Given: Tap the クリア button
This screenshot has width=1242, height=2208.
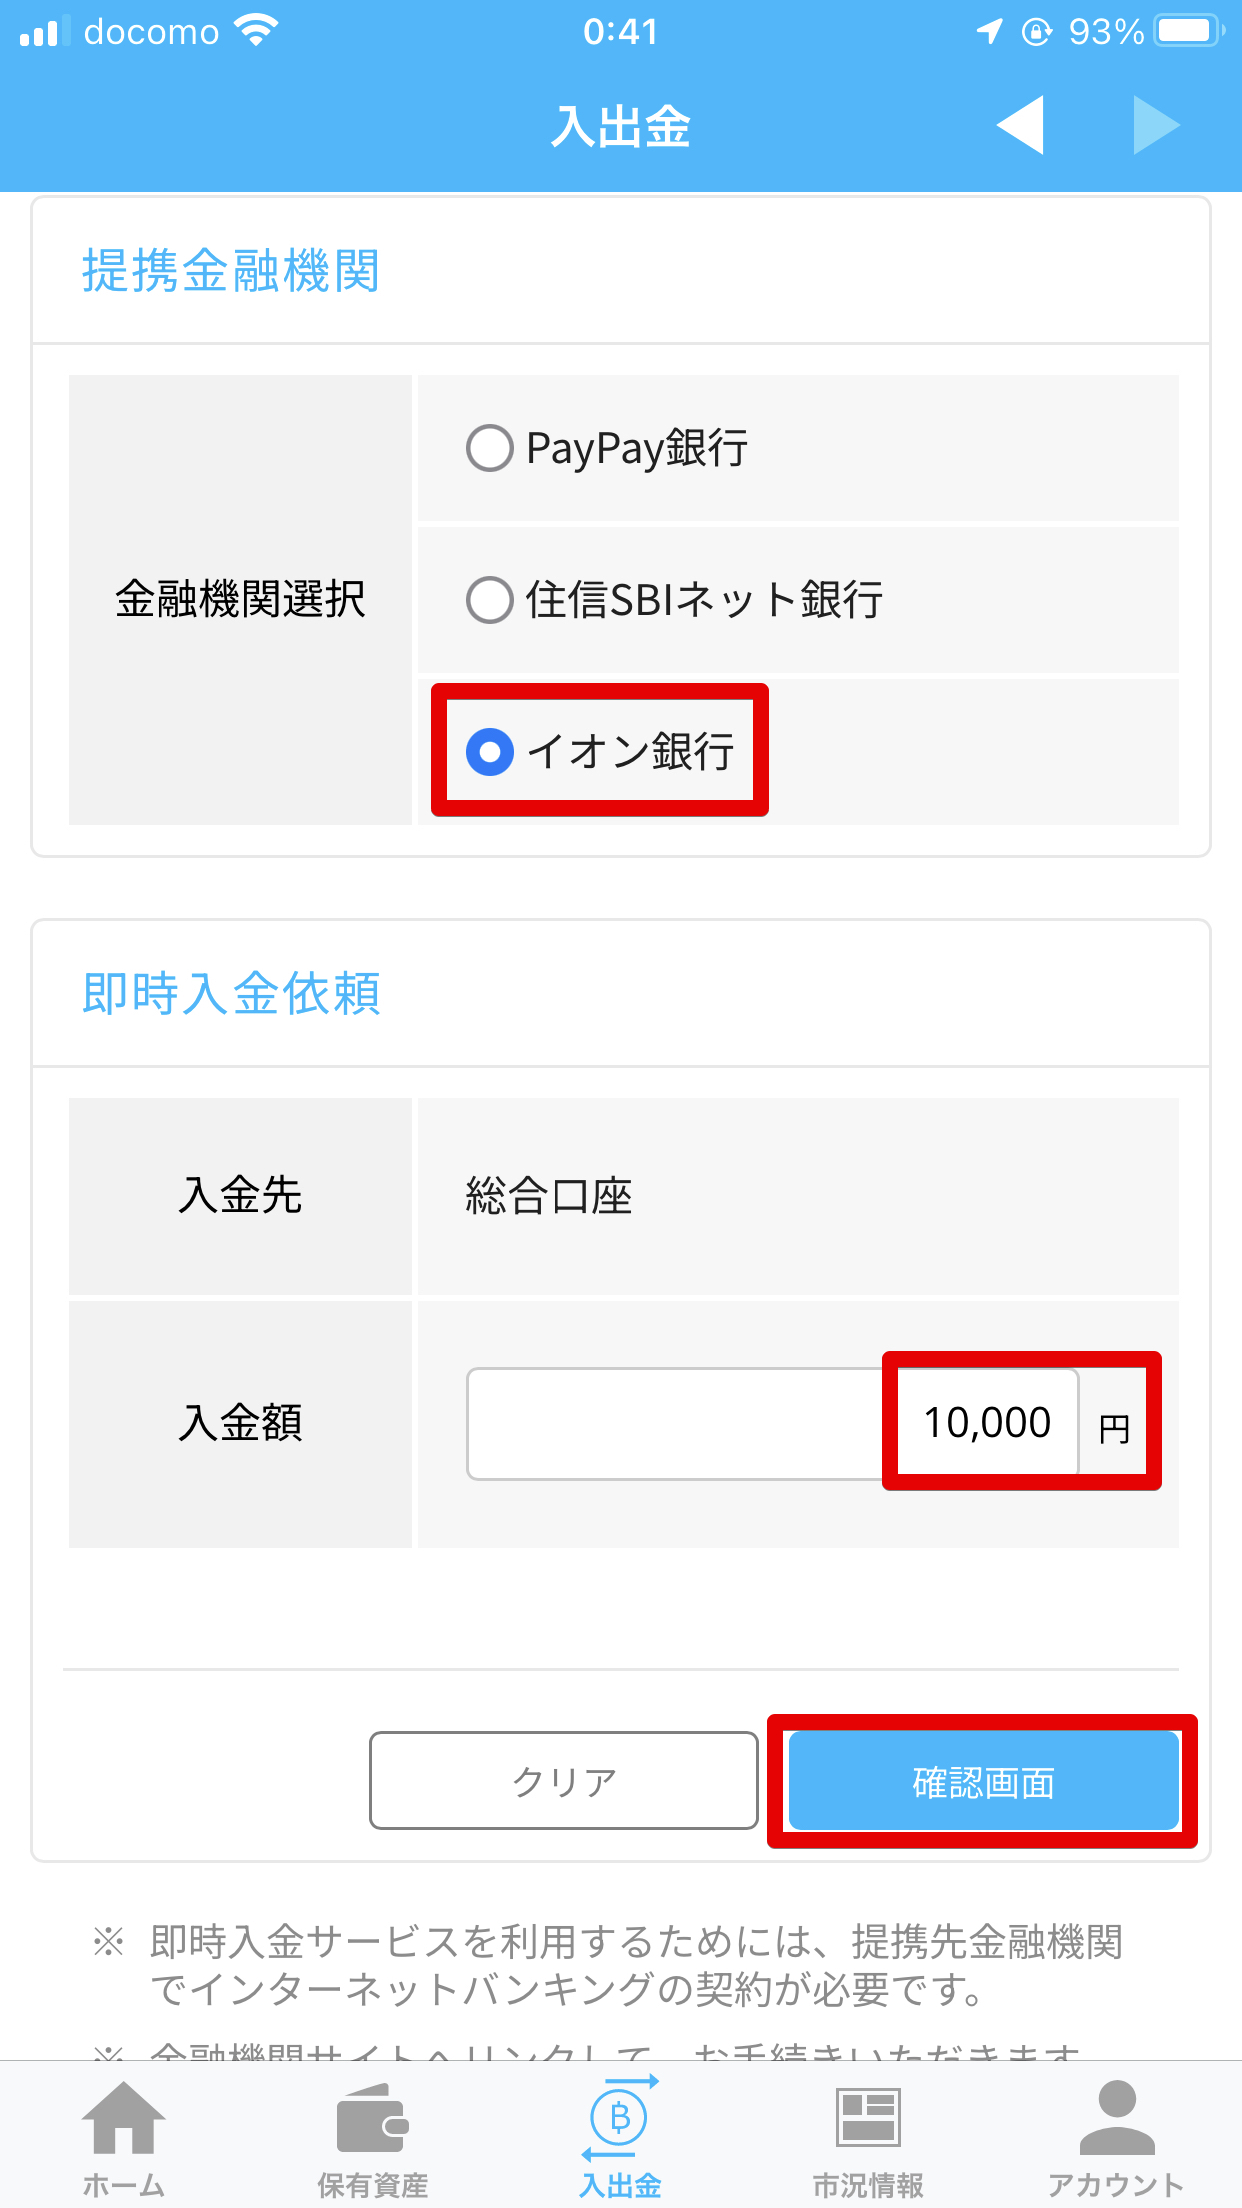Looking at the screenshot, I should click(564, 1781).
